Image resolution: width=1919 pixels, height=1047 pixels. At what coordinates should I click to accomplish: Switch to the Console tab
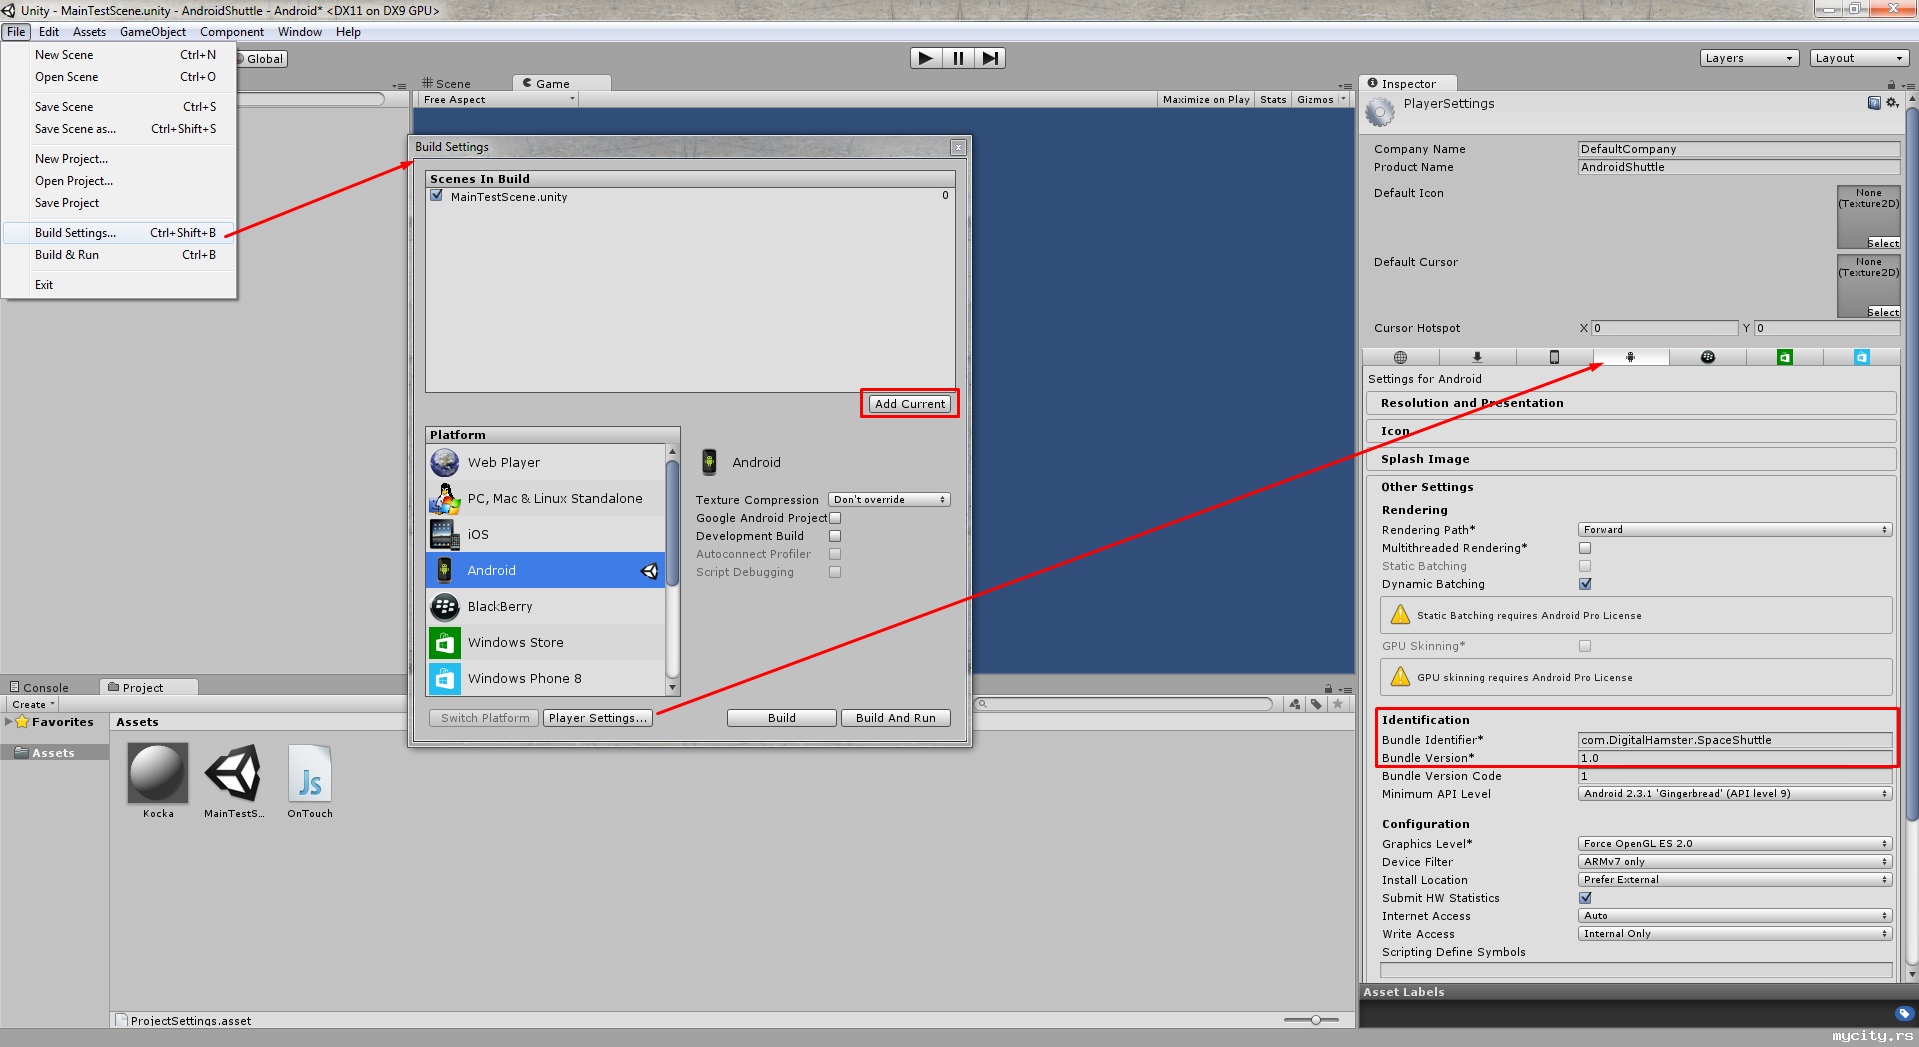pos(40,688)
